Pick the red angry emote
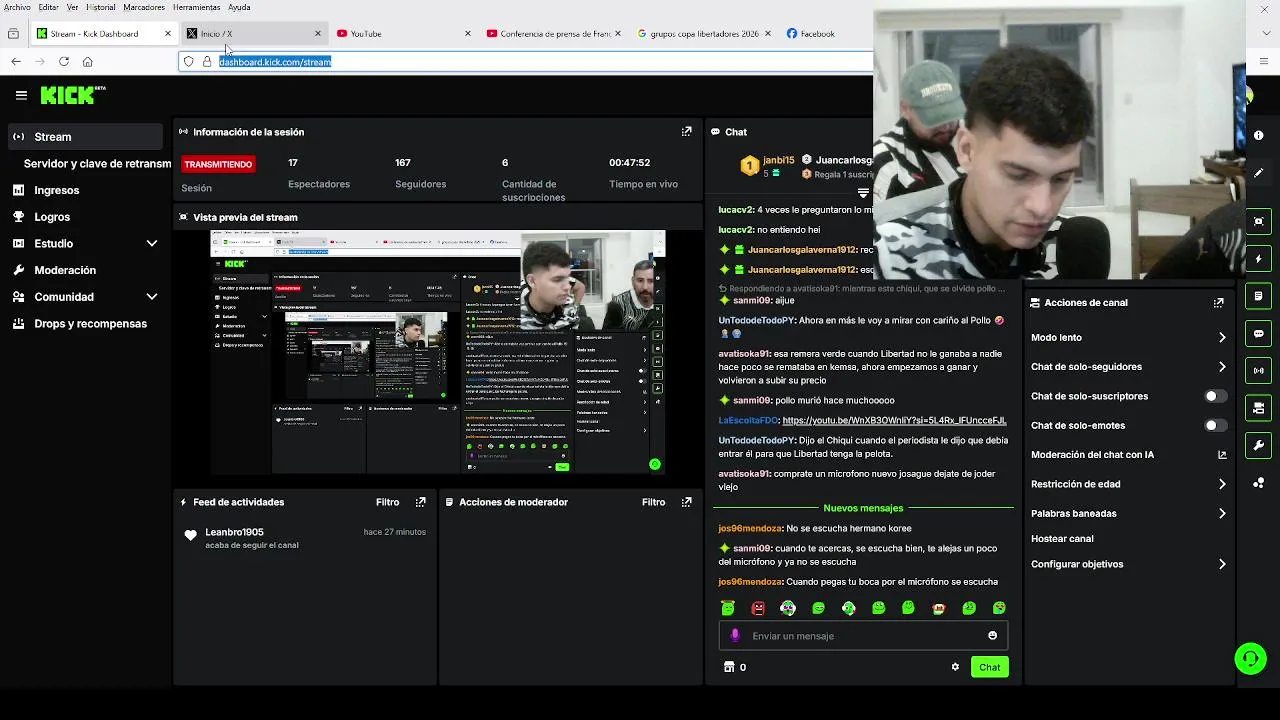 click(758, 608)
